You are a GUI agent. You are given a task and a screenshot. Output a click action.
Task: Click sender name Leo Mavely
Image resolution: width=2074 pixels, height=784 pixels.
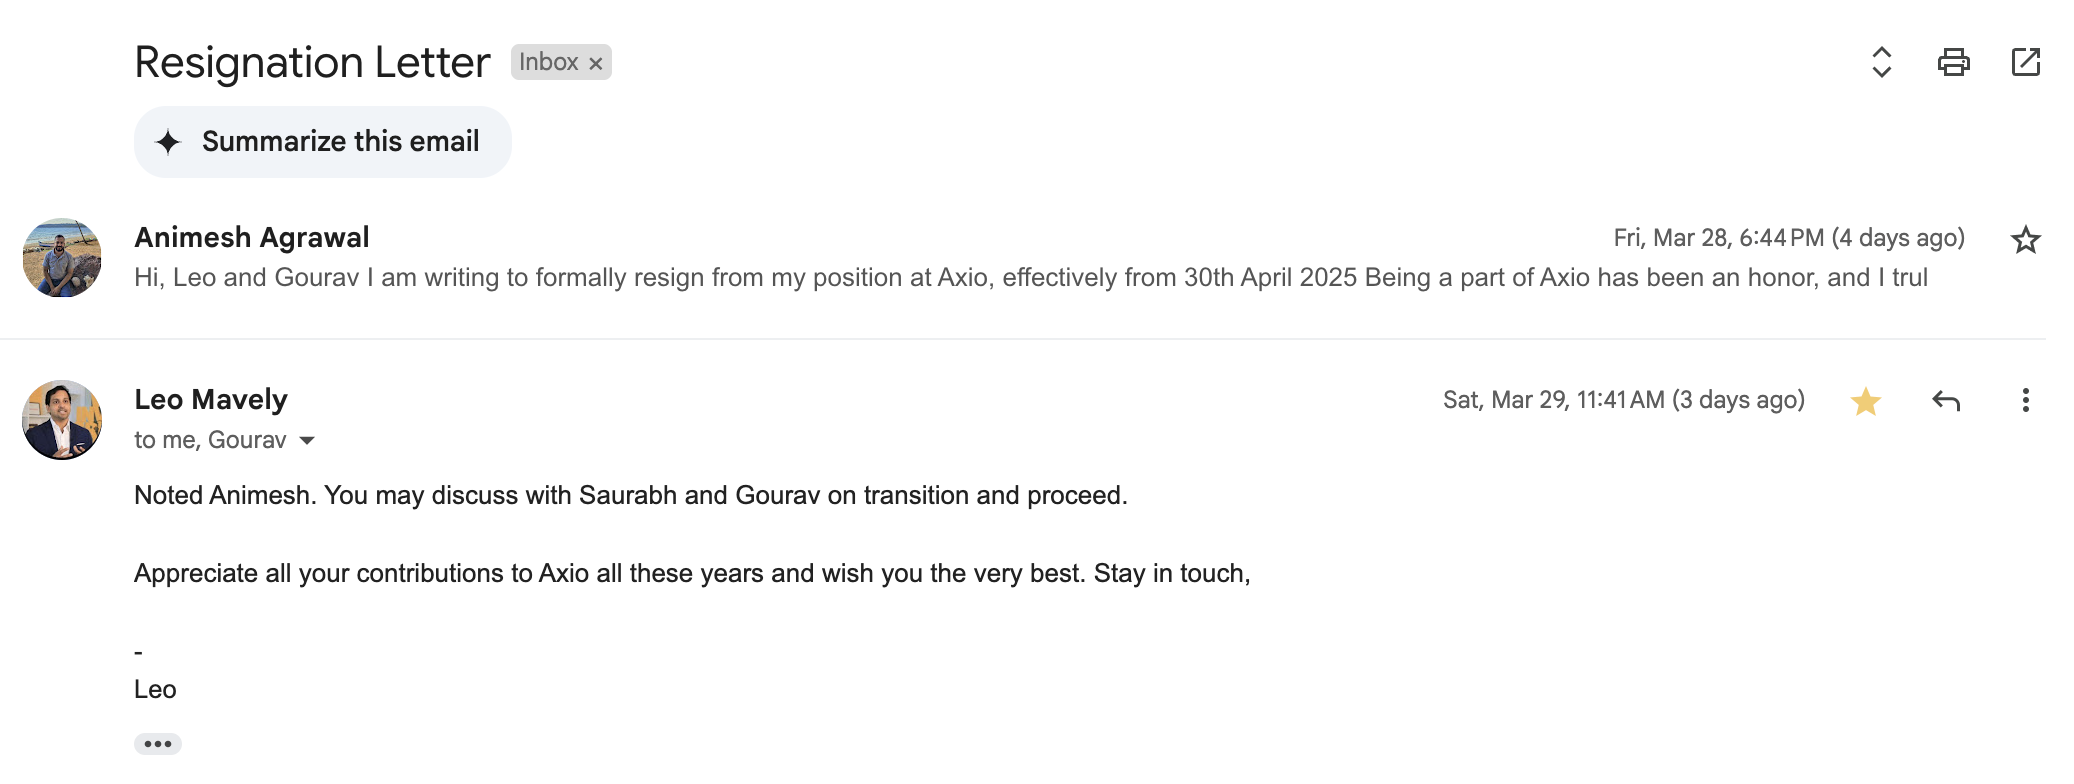coord(211,400)
